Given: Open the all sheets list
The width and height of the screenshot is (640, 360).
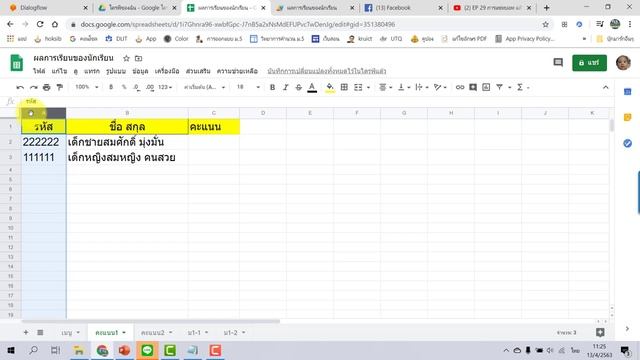Looking at the screenshot, I should 40,333.
